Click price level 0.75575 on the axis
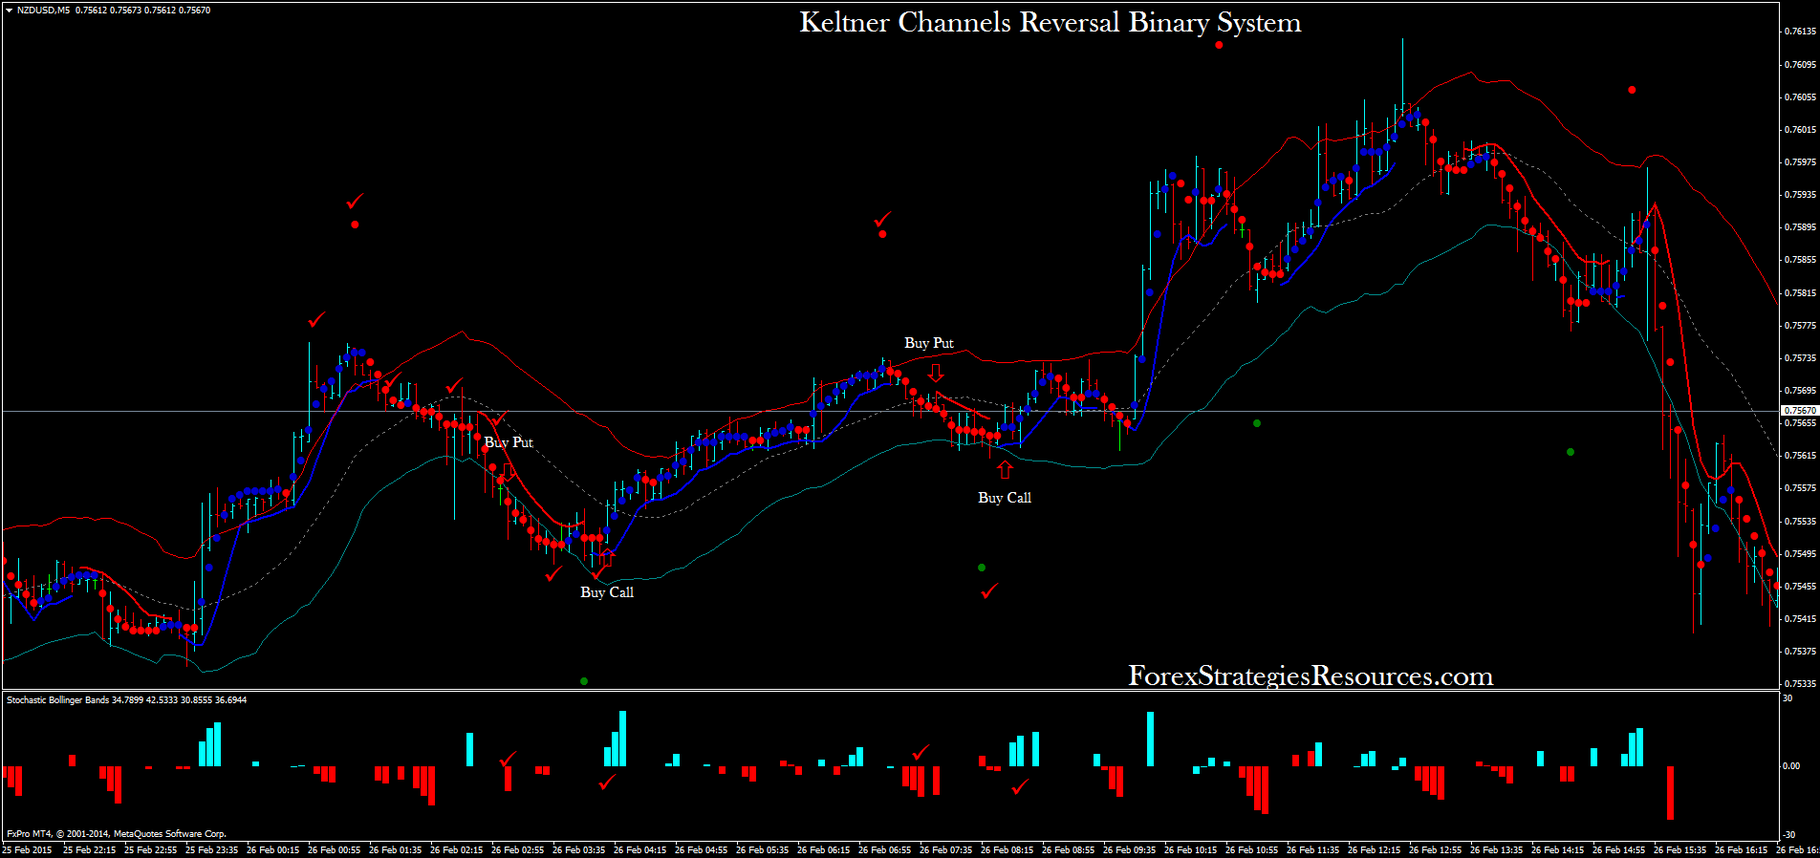Viewport: 1820px width, 858px height. (x=1800, y=489)
